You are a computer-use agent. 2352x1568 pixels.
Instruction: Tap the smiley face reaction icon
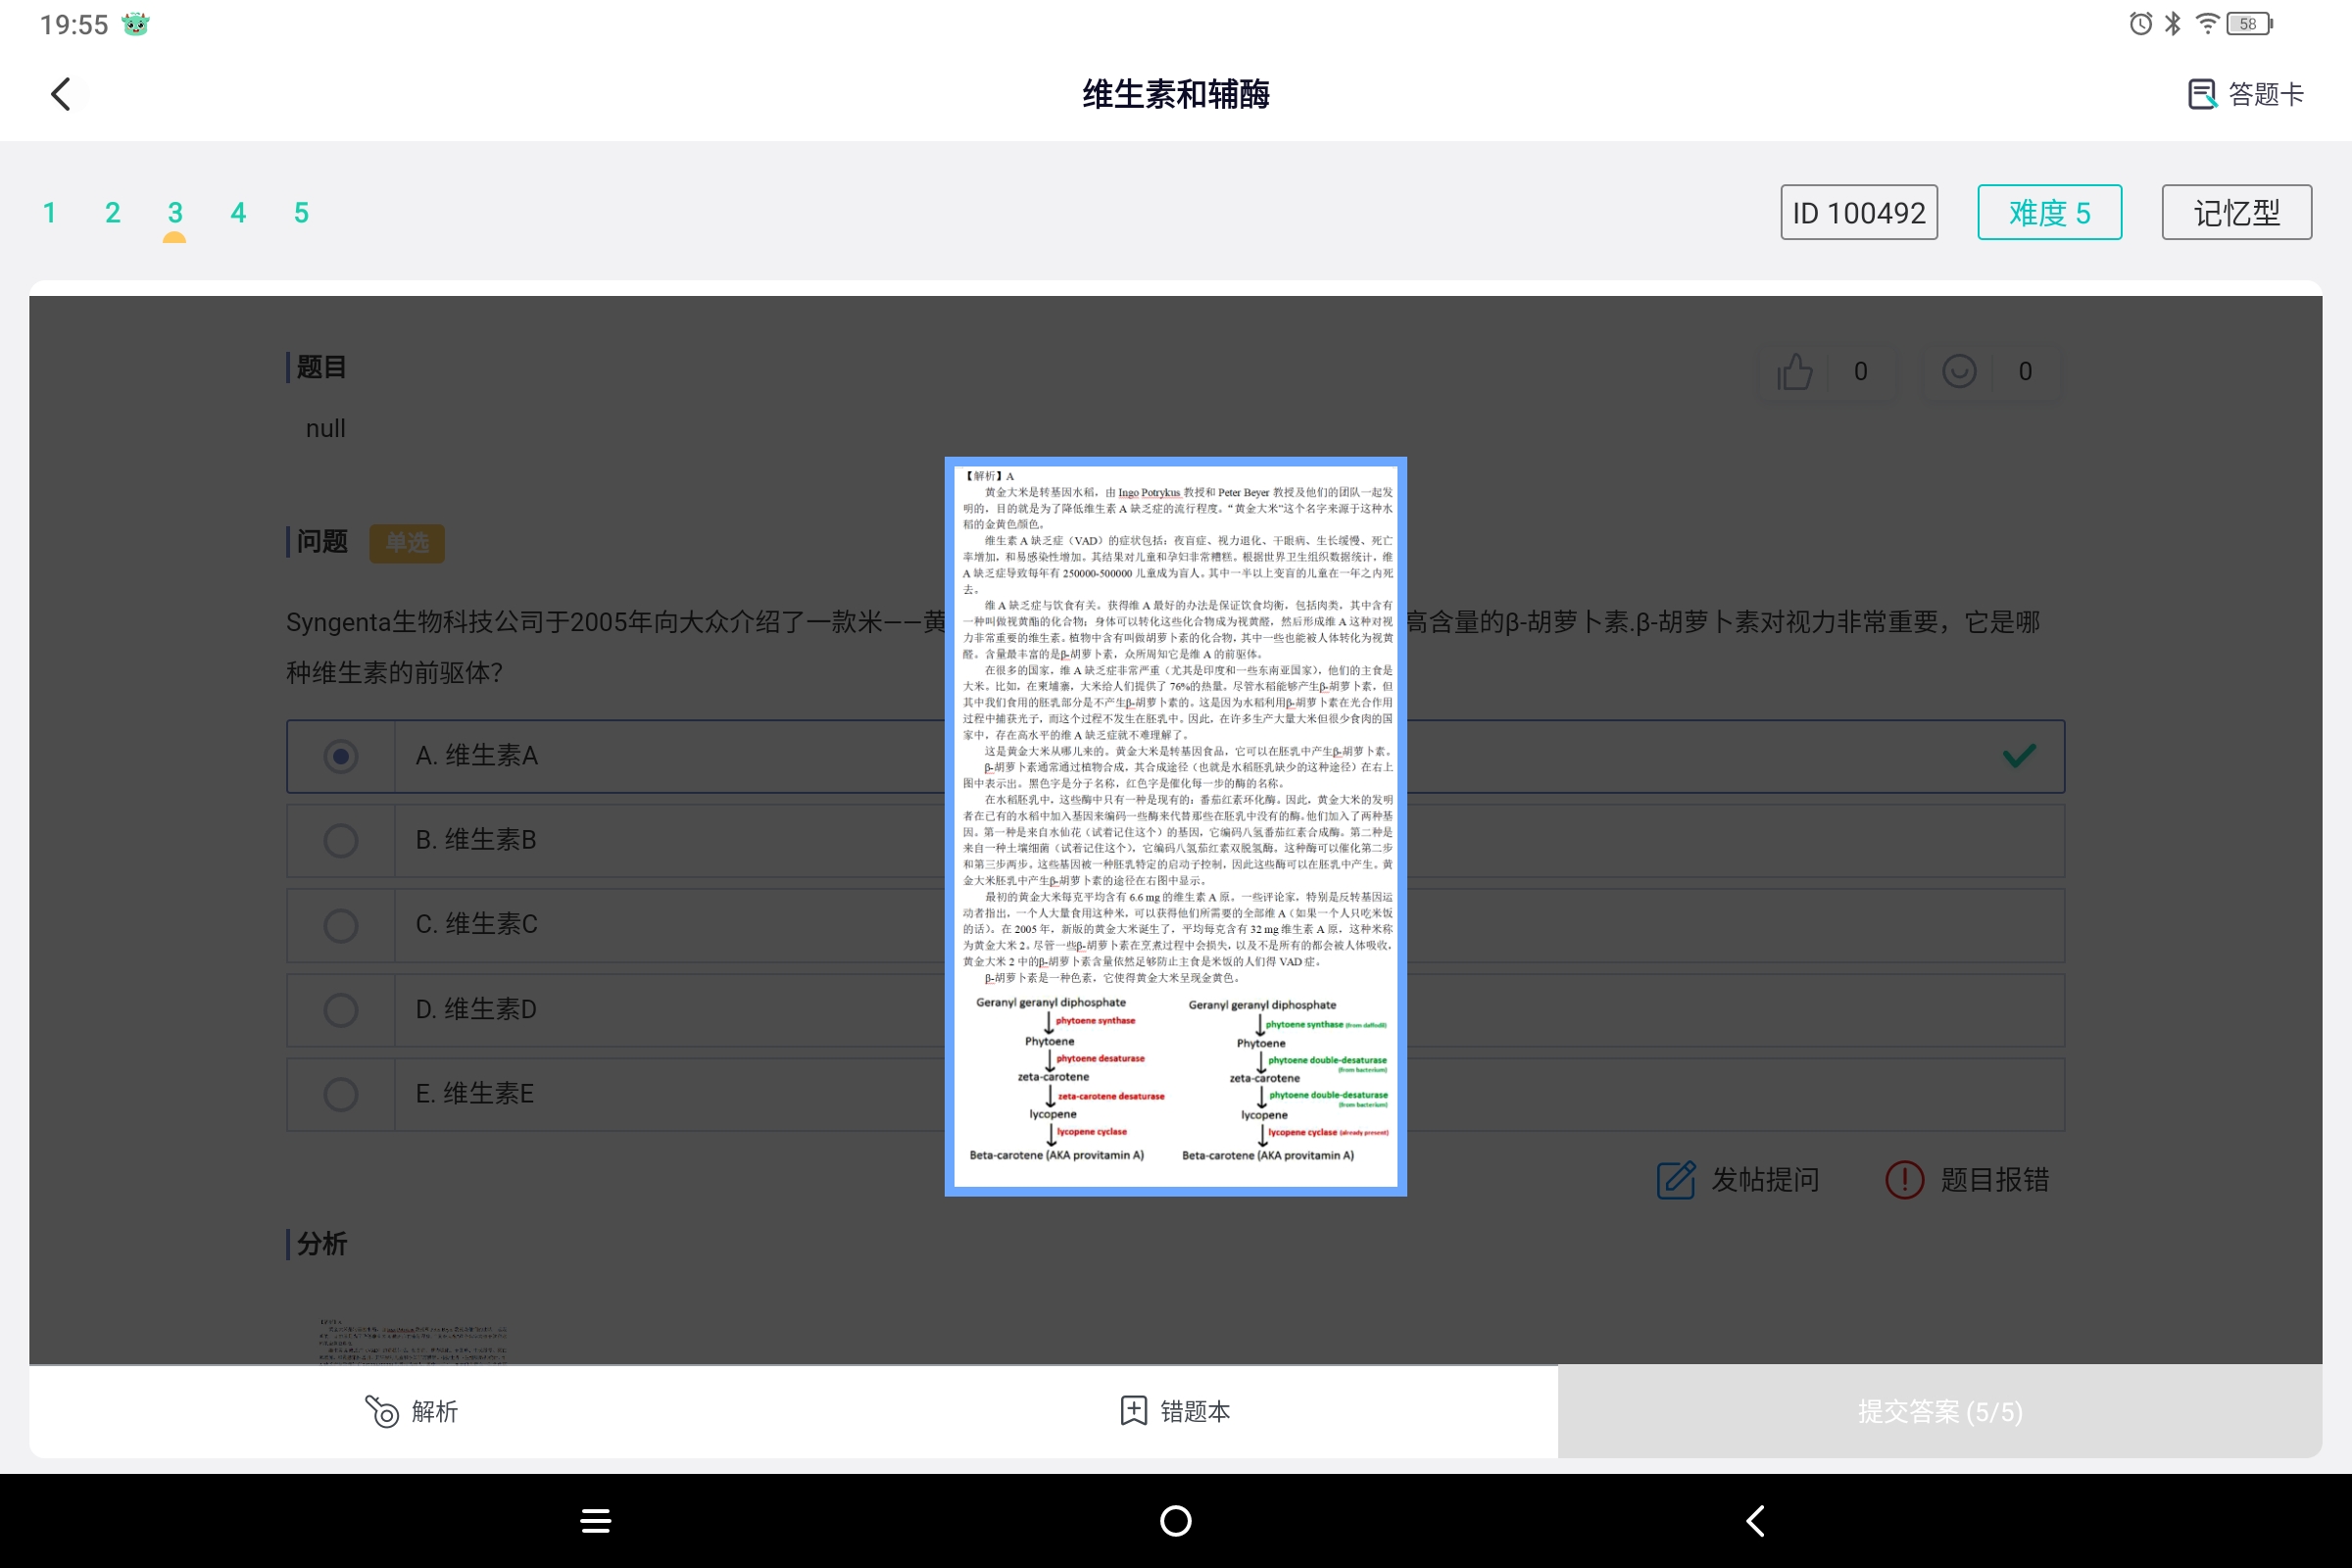coord(1959,371)
